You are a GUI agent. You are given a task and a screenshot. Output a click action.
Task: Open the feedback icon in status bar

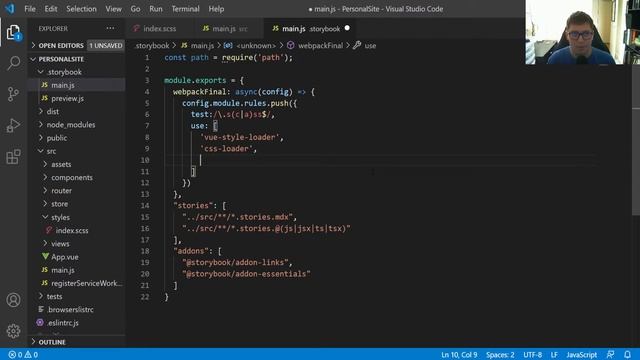click(x=610, y=355)
